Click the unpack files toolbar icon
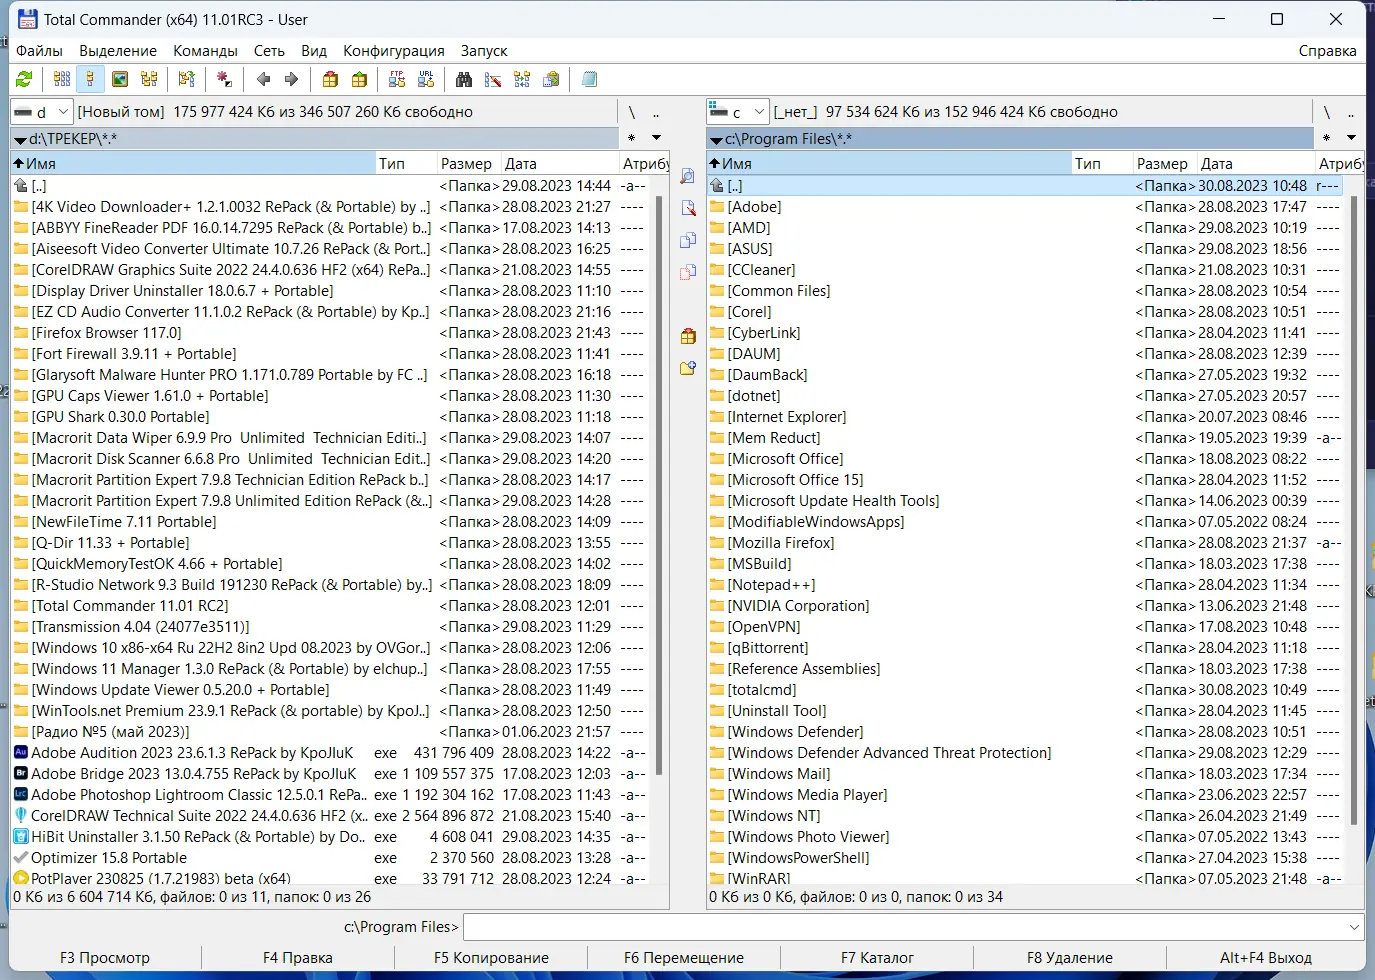Screen dimensions: 1375x980 (x=359, y=79)
